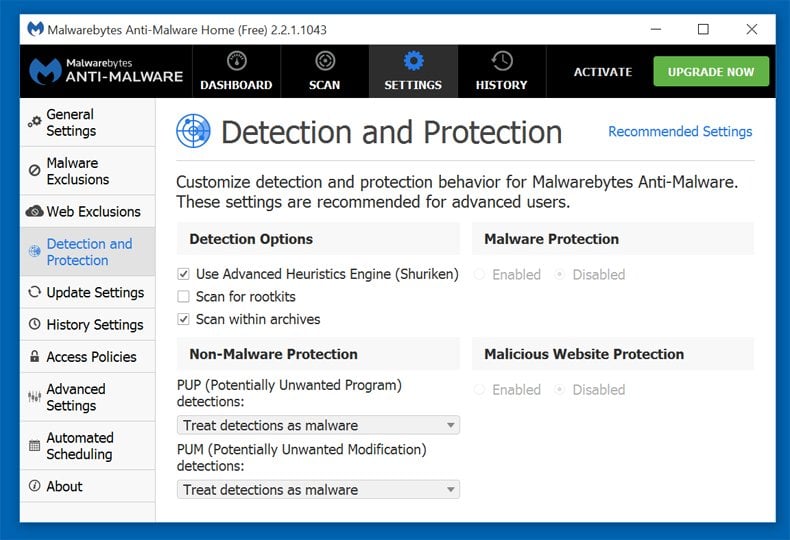This screenshot has height=540, width=790.
Task: Open the About section
Action: (88, 486)
